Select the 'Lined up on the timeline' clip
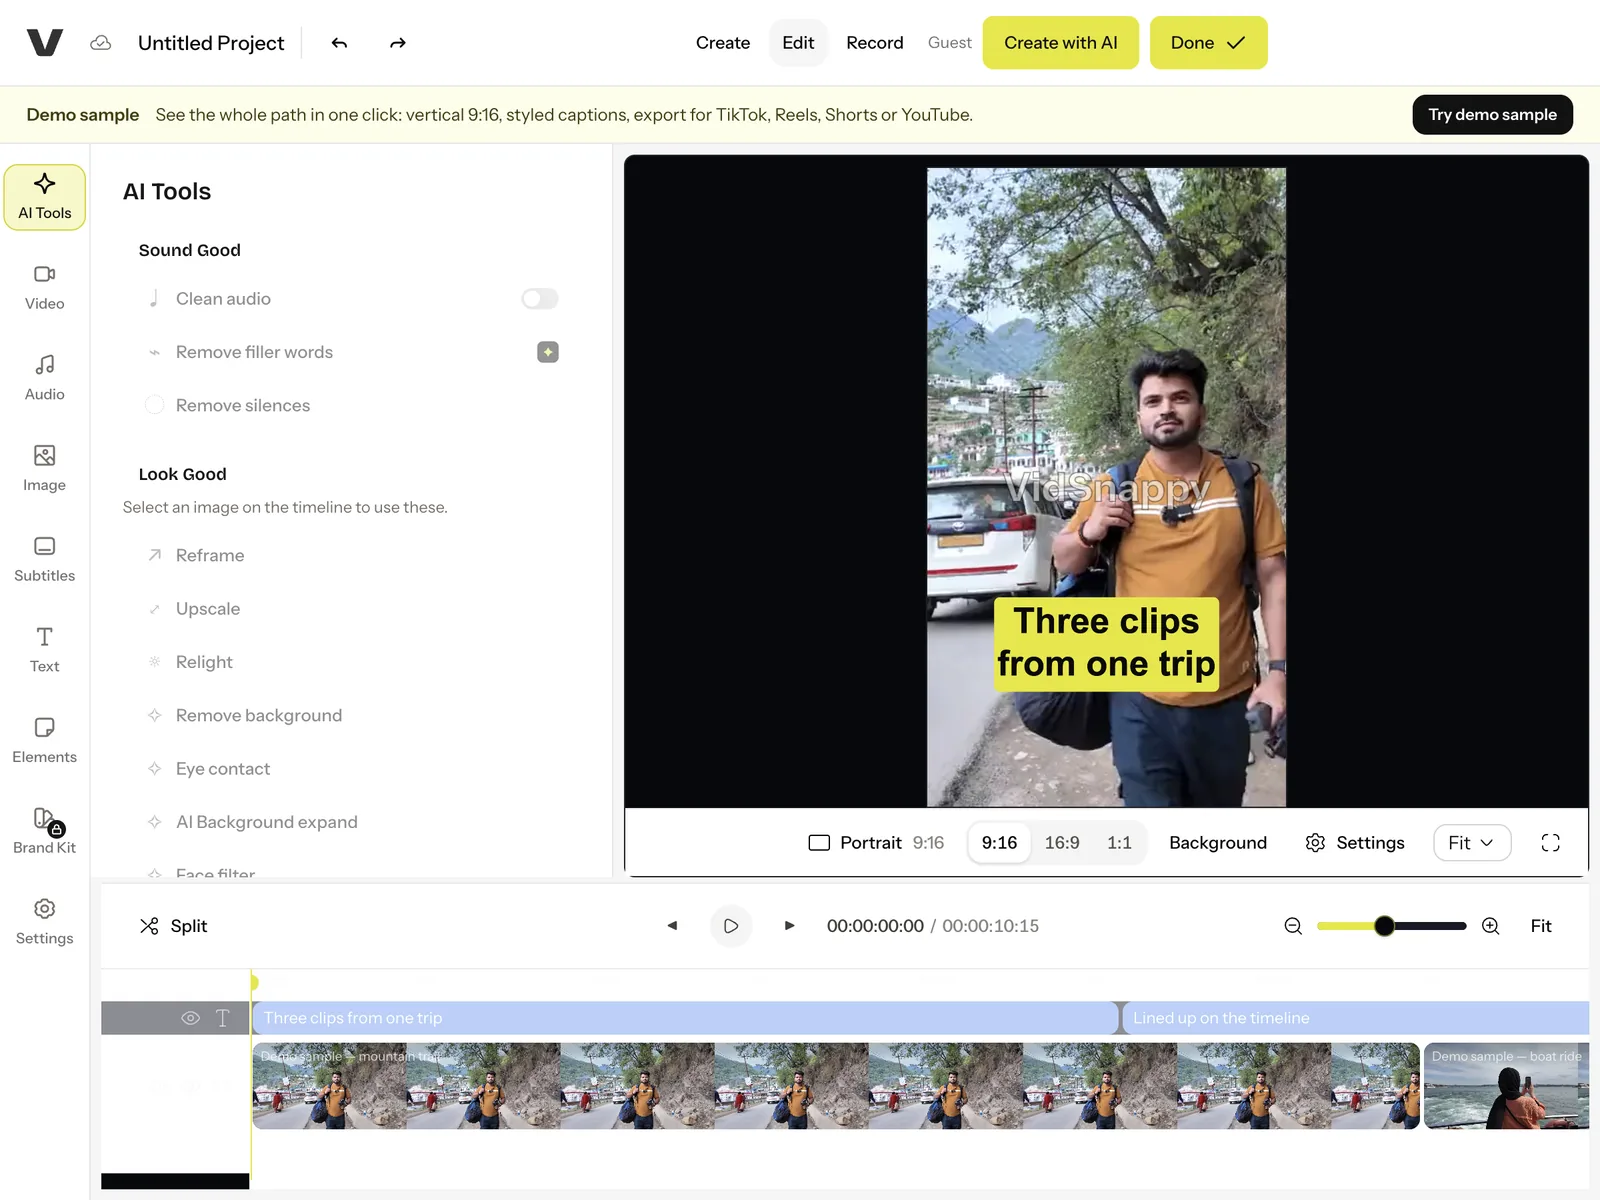Viewport: 1600px width, 1200px height. tap(1356, 1018)
